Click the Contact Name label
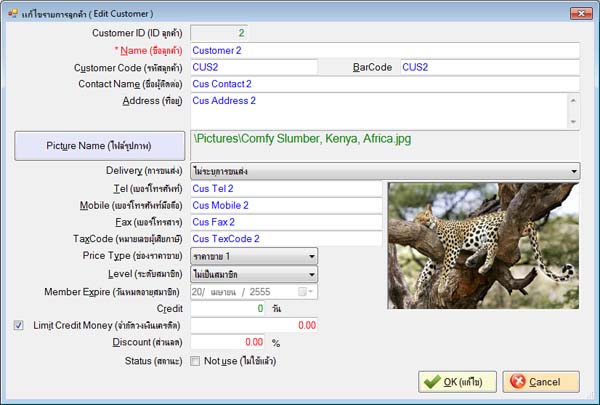This screenshot has height=405, width=600. pos(130,84)
